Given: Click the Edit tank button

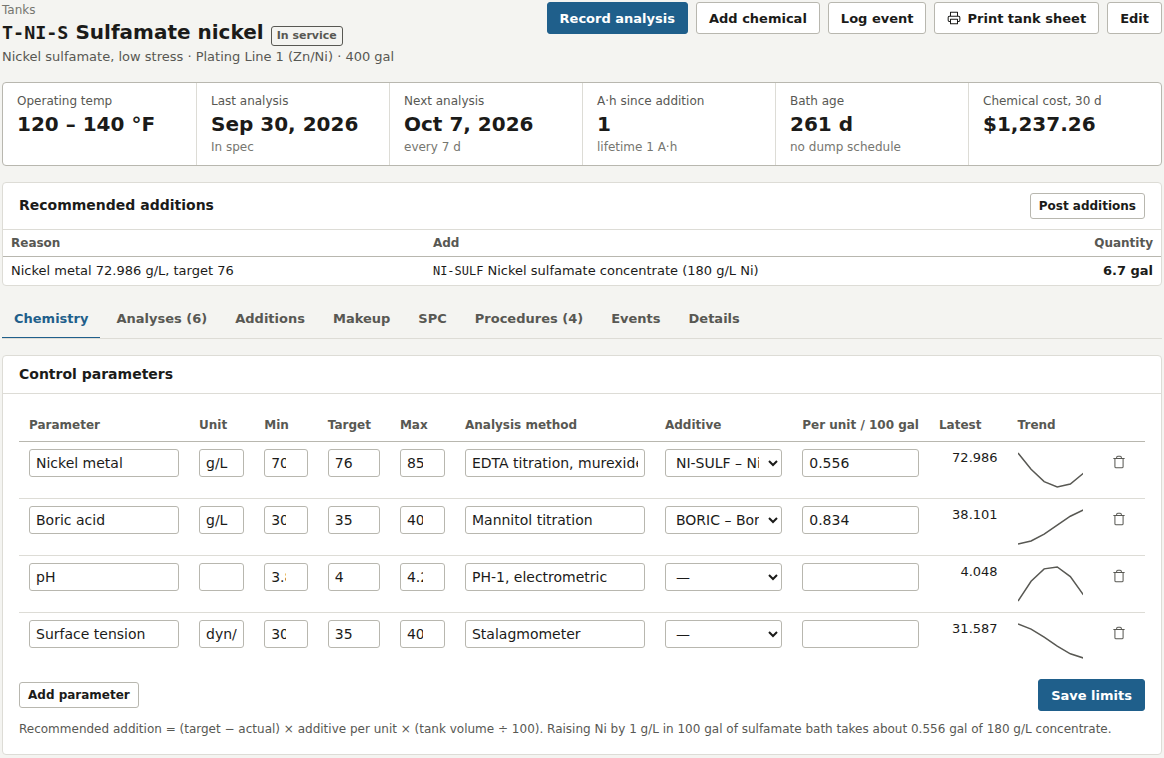Looking at the screenshot, I should [x=1134, y=19].
